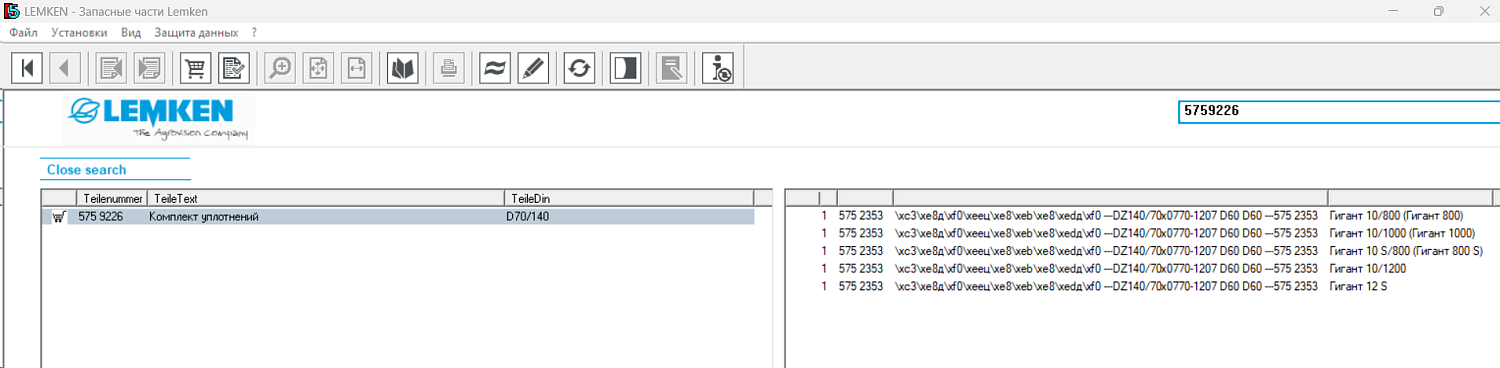
Task: Select the Гигант 10/800 (Гигант 800) row
Action: click(x=1143, y=215)
